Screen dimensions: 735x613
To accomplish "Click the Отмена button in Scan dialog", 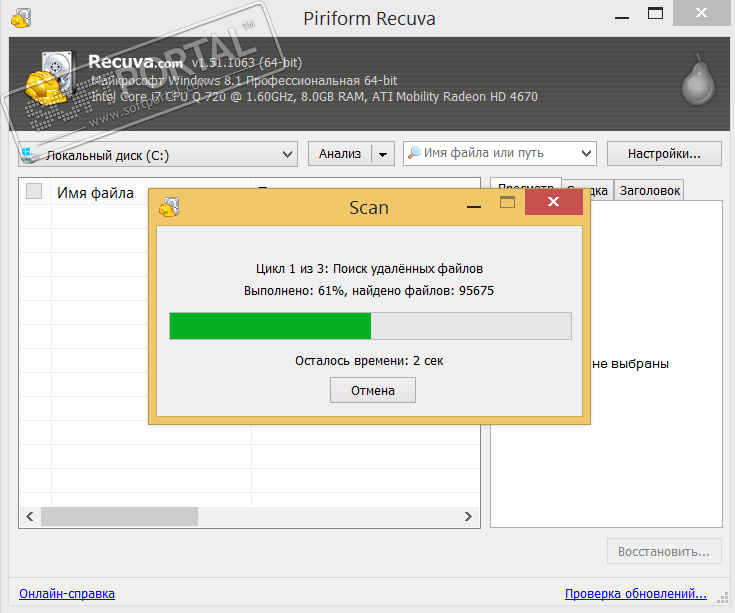I will coord(373,390).
